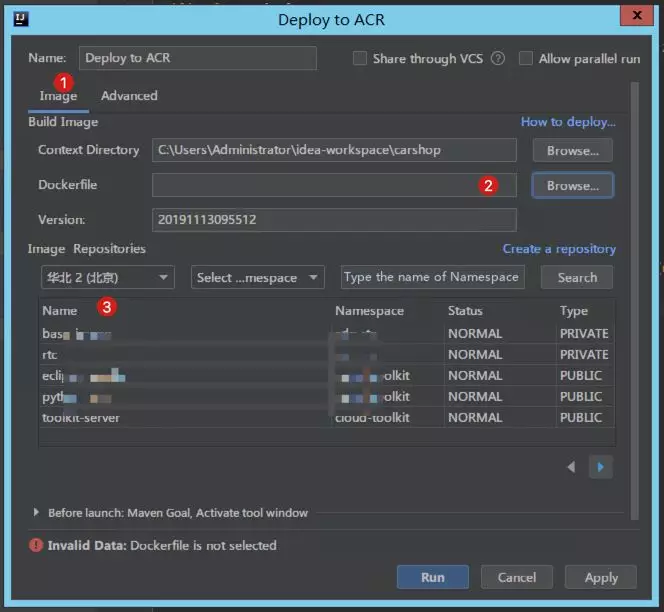The image size is (664, 612).
Task: Click the Cancel button
Action: pos(517,577)
